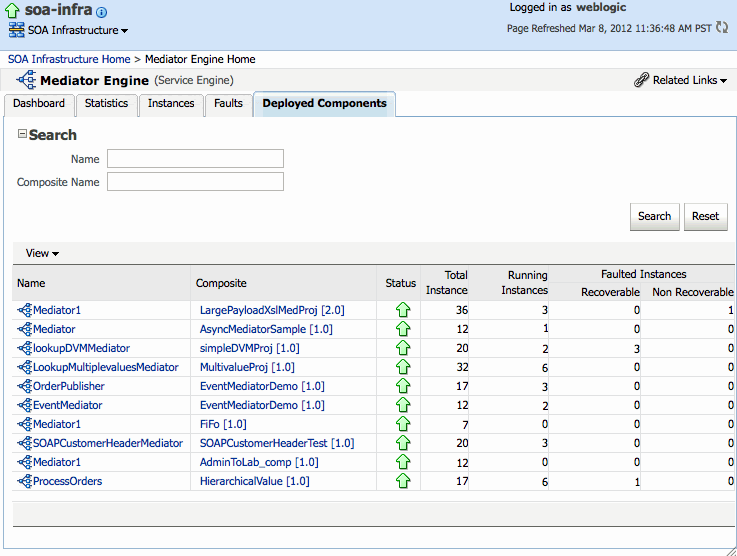Open the SOAPCustomerHeaderTest [1.0] composite link
This screenshot has height=556, width=737.
tap(277, 443)
